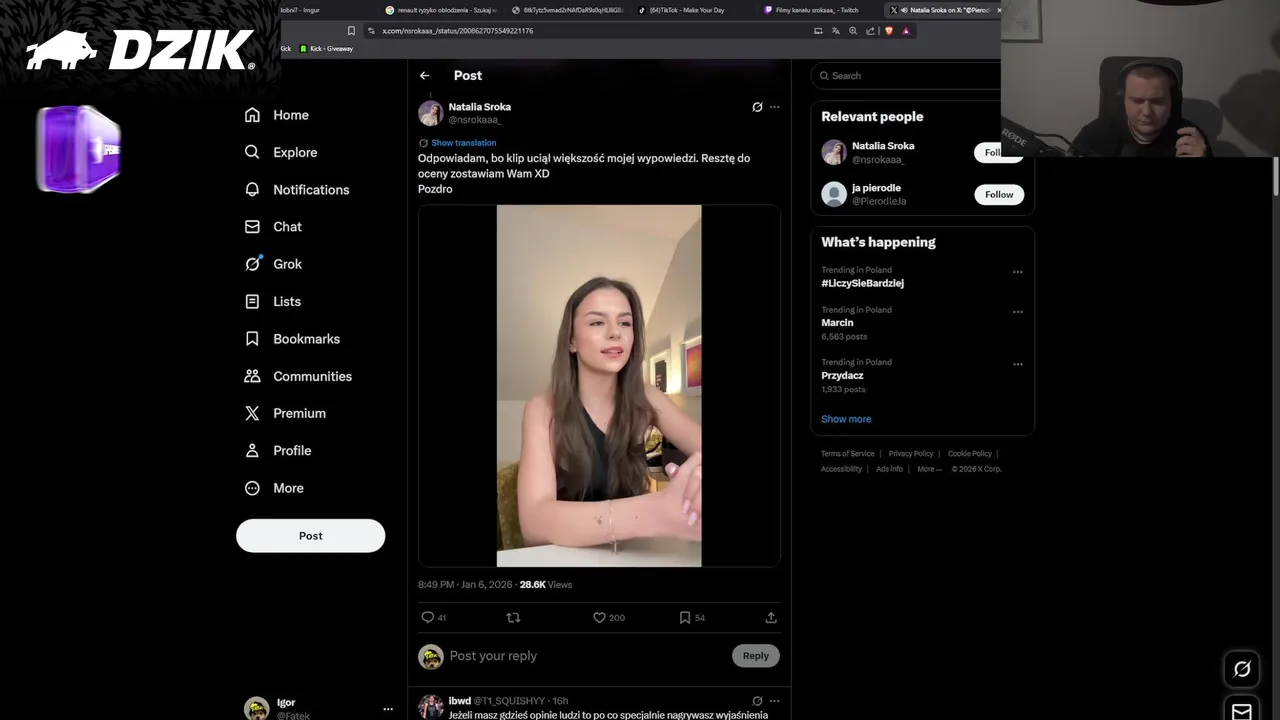
Task: Click the repost icon on the post
Action: (x=513, y=618)
